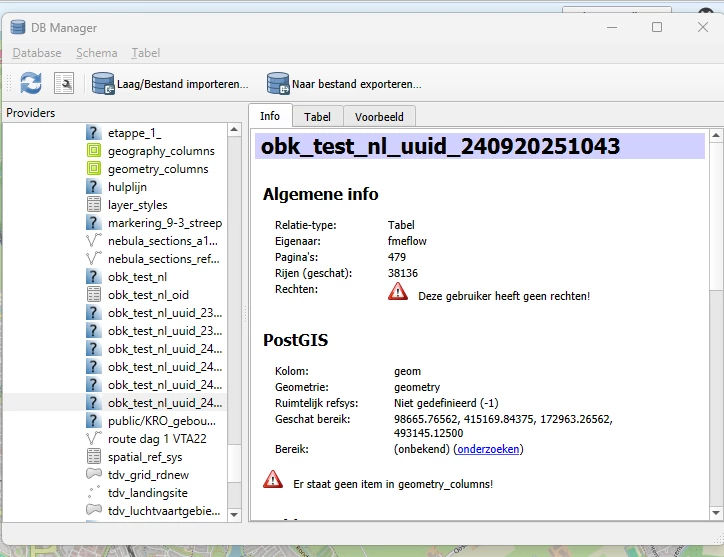The width and height of the screenshot is (724, 557).
Task: Select geography_columns view
Action: (161, 151)
